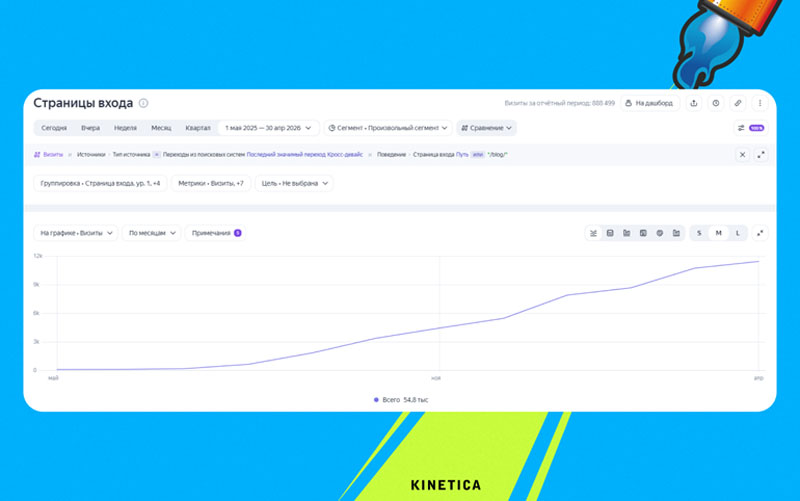The height and width of the screenshot is (501, 800).
Task: Click the 6k y-axis label
Action: [36, 313]
